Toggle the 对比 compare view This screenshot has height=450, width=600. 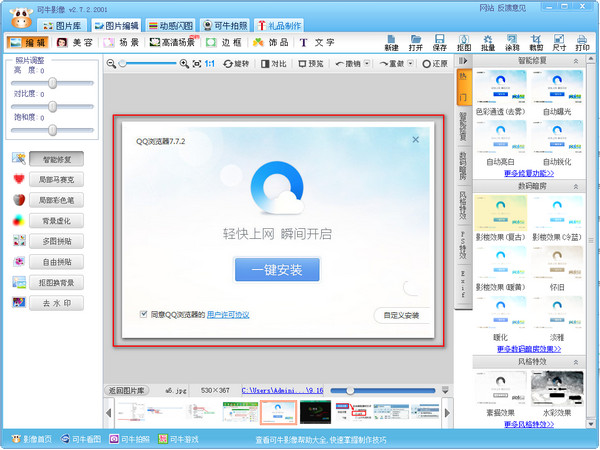click(x=273, y=64)
